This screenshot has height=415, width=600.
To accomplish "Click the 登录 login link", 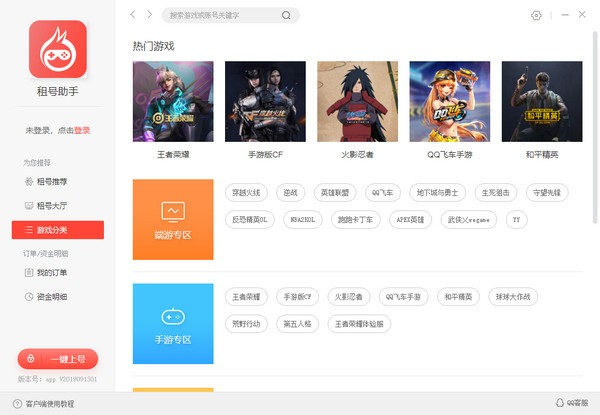I will (82, 130).
